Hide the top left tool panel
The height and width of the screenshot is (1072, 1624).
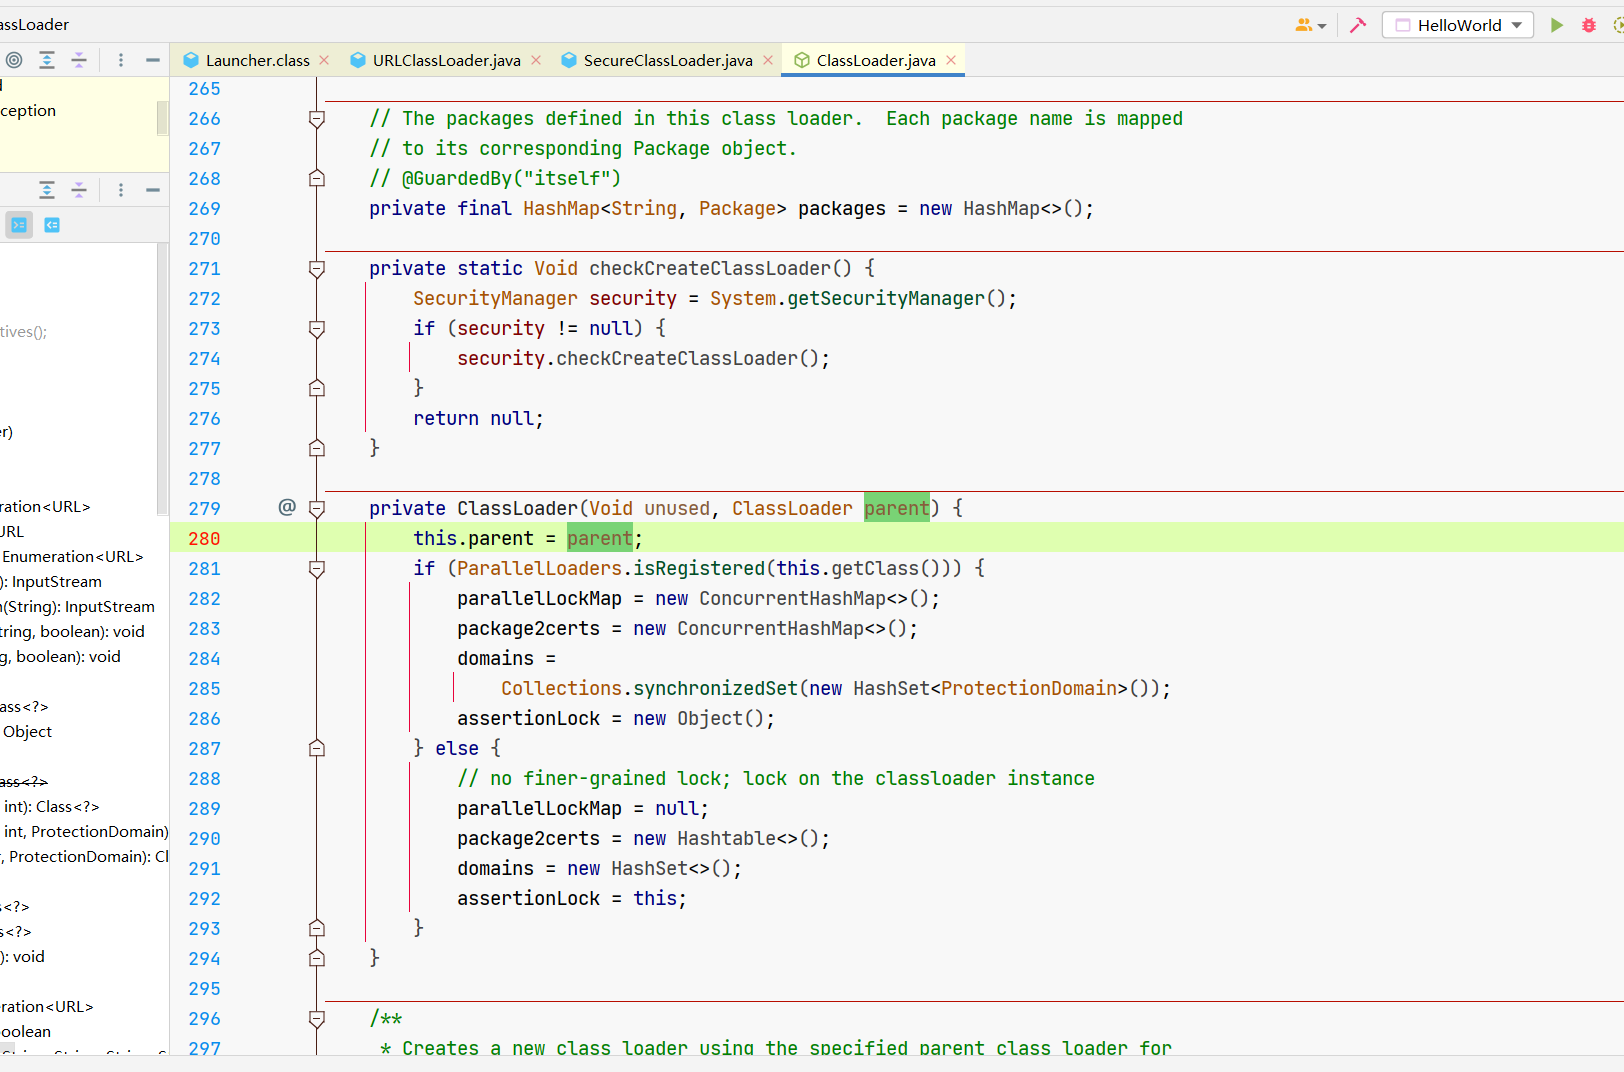point(153,60)
